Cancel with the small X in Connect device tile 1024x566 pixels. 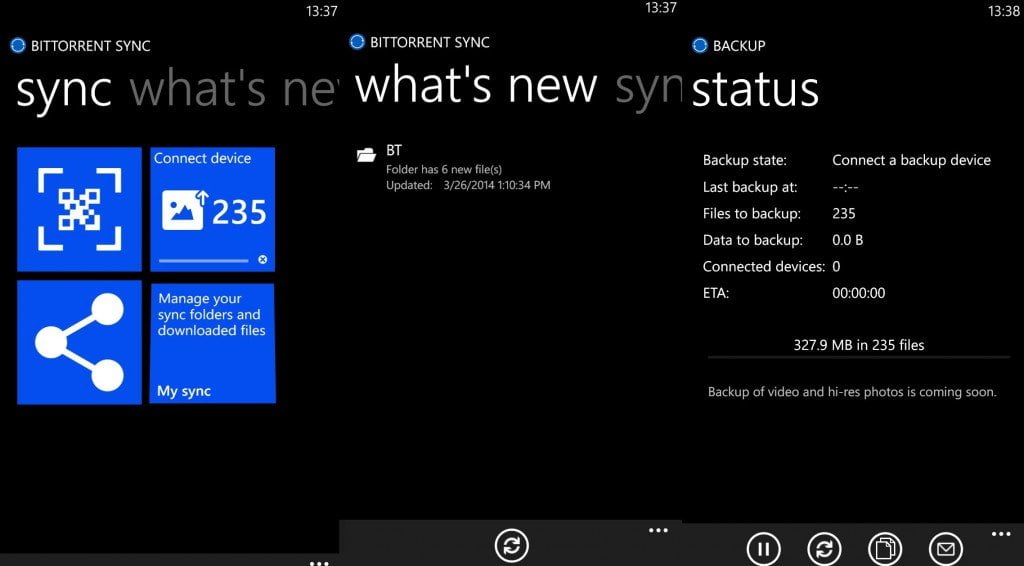263,260
